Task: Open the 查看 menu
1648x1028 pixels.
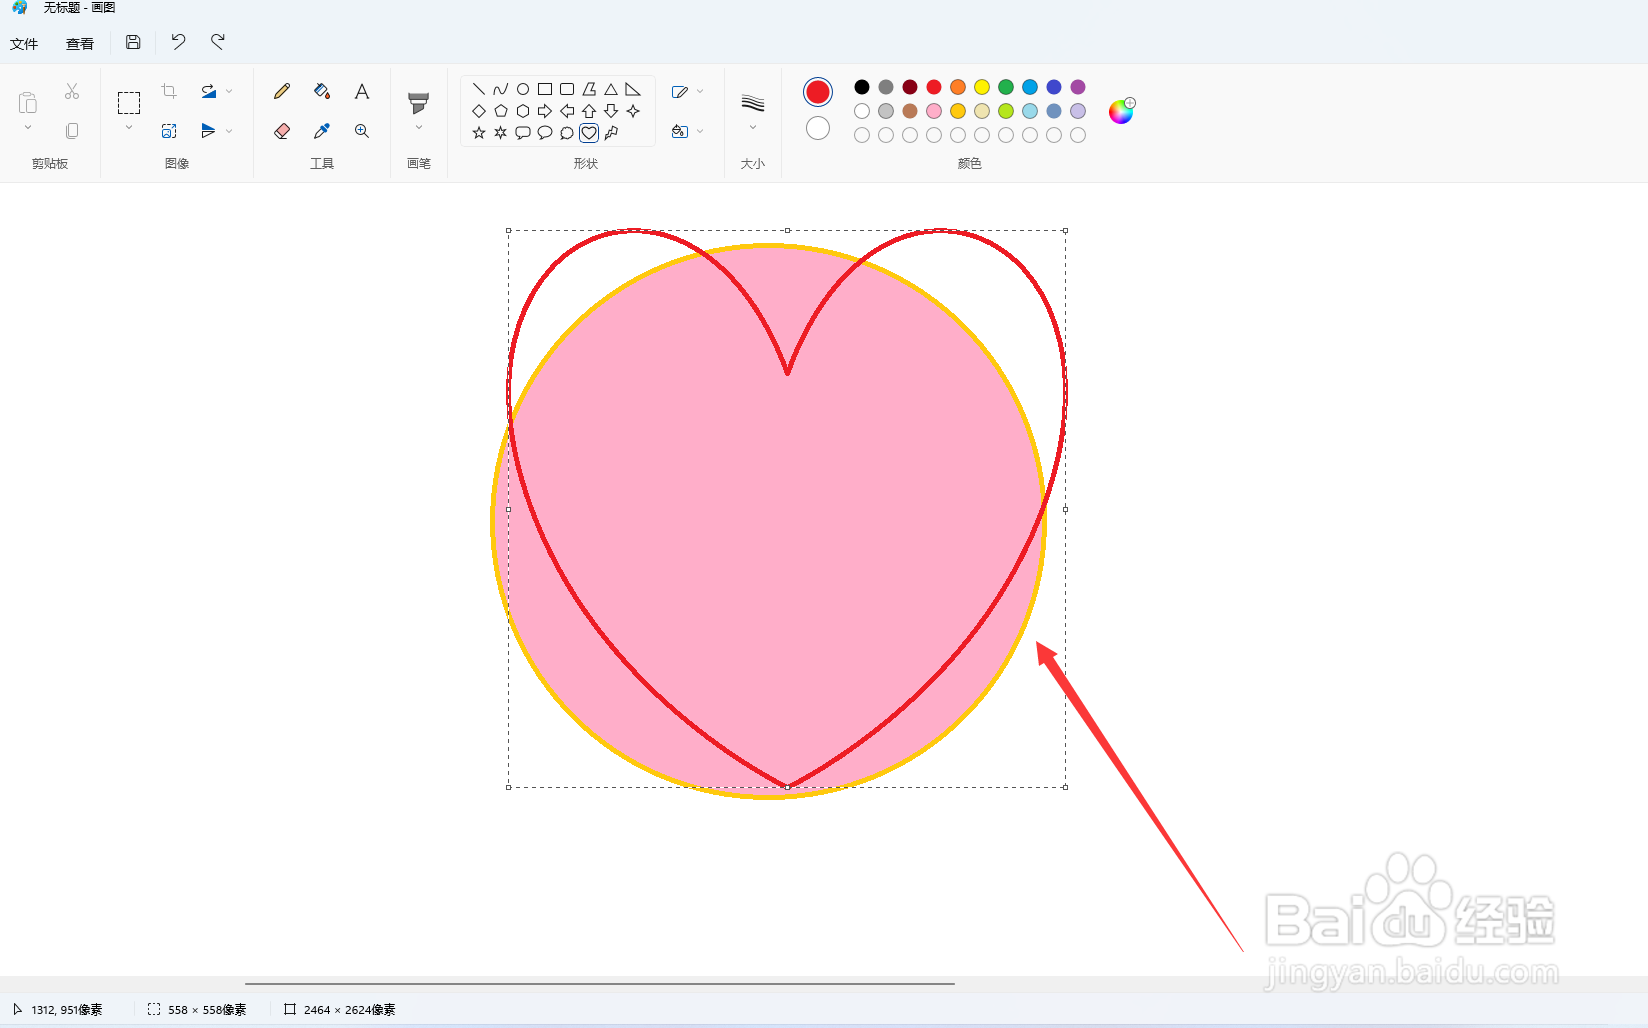Action: pyautogui.click(x=80, y=44)
